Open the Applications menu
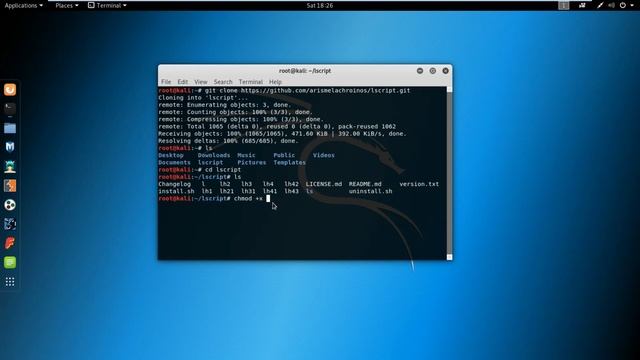The height and width of the screenshot is (360, 640). tap(23, 5)
